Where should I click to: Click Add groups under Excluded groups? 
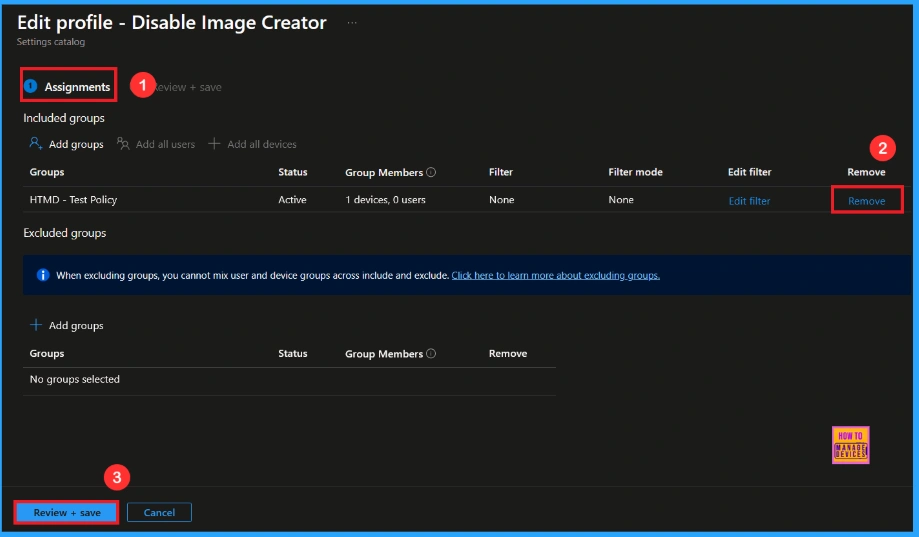pos(76,325)
